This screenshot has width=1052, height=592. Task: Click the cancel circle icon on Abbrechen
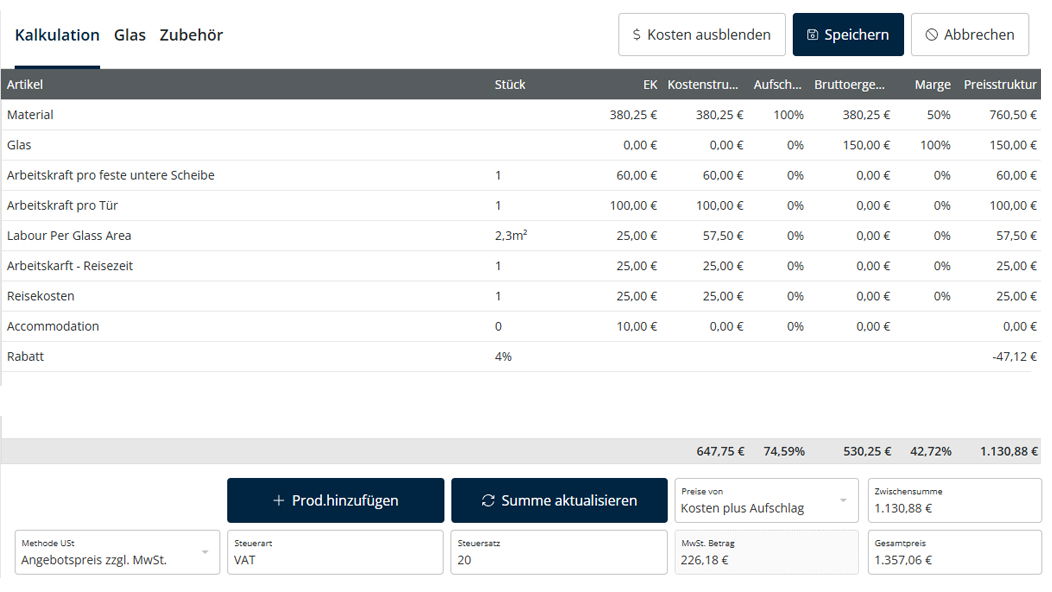click(x=931, y=35)
